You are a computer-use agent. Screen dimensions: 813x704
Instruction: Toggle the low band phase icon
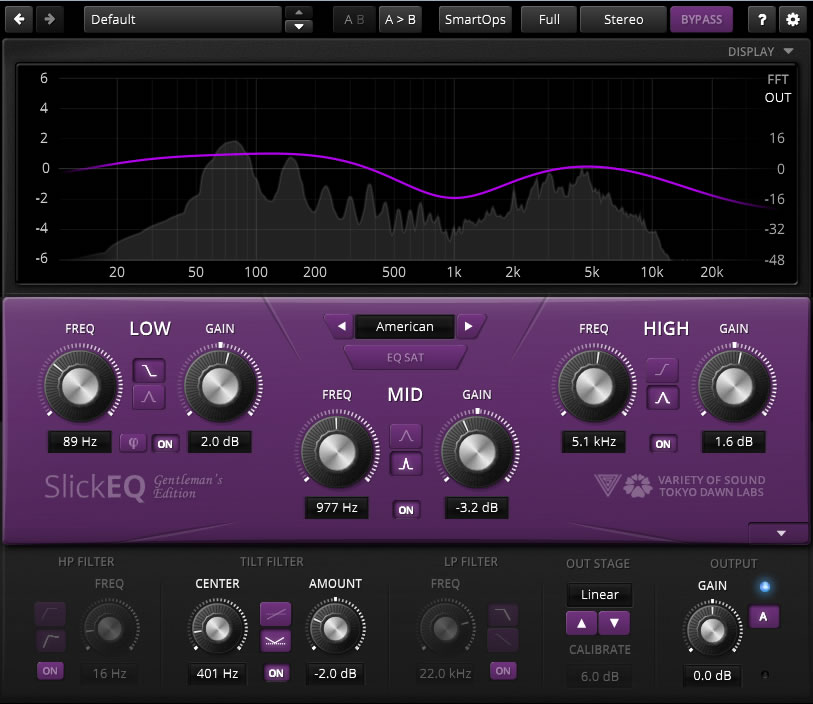click(x=133, y=442)
